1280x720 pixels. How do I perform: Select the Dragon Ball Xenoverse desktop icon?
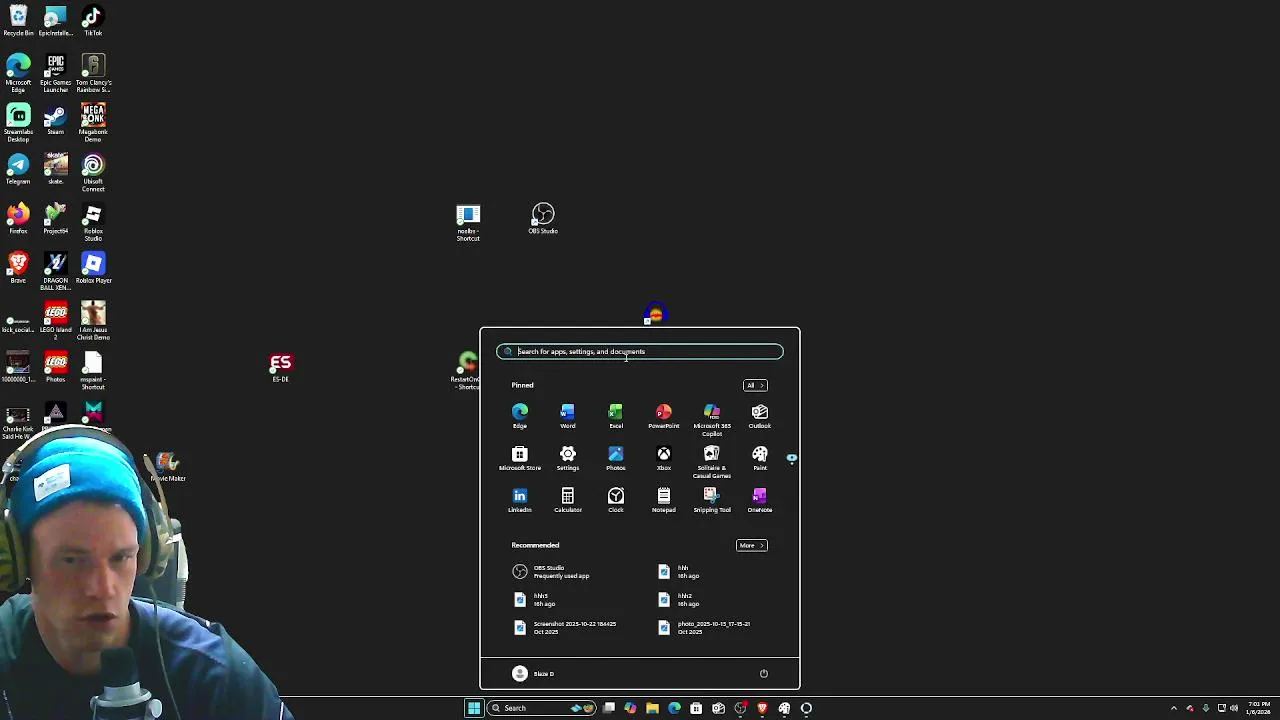(x=56, y=271)
